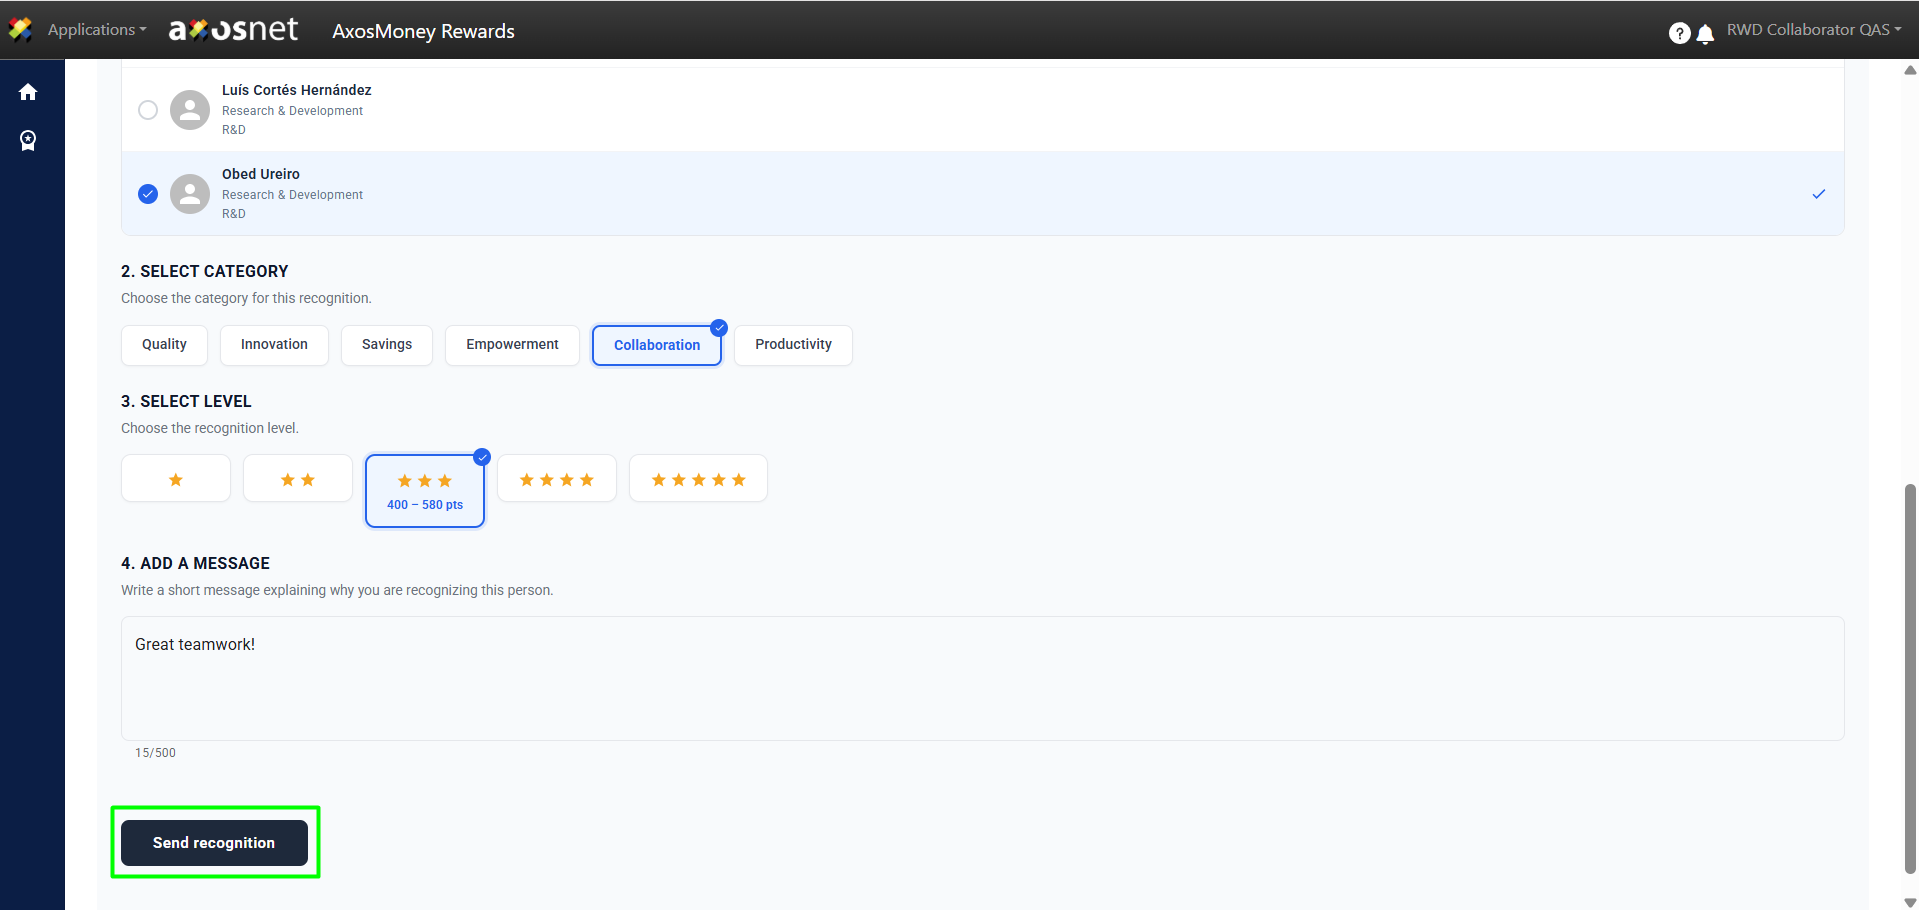Click the colorful Applications launcher icon
The height and width of the screenshot is (910, 1919).
(x=20, y=30)
